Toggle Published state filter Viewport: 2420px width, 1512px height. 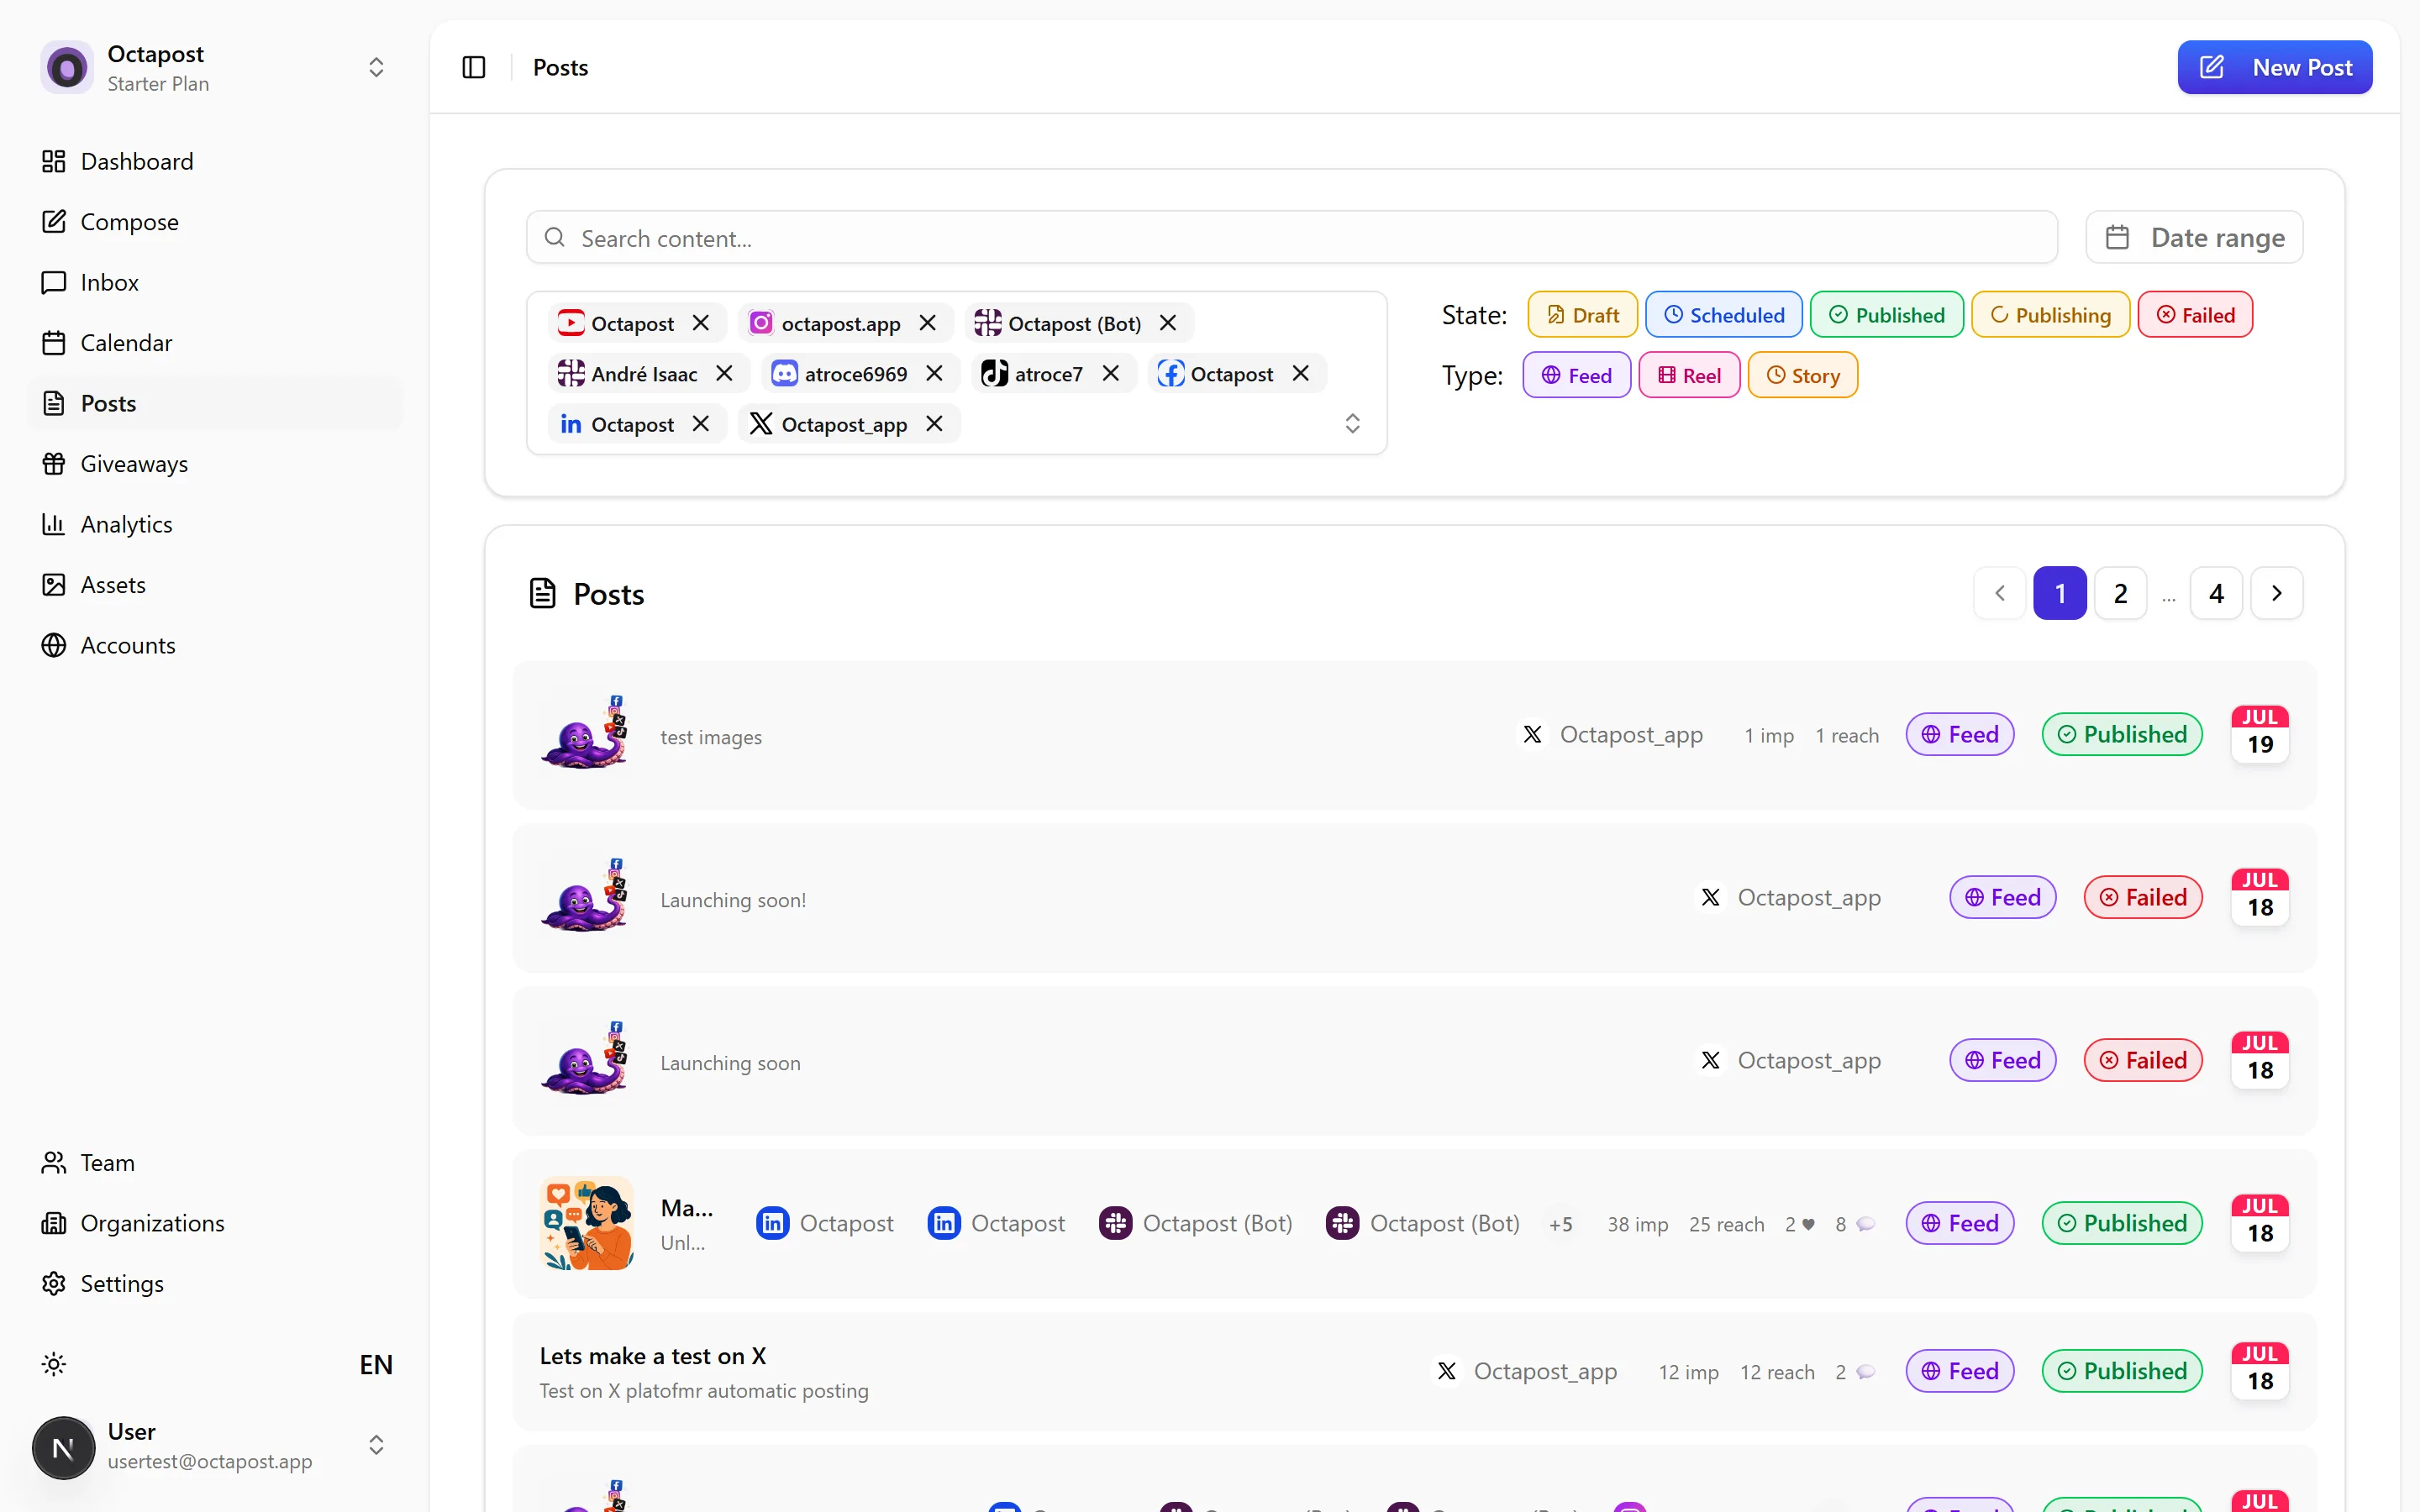[1887, 315]
